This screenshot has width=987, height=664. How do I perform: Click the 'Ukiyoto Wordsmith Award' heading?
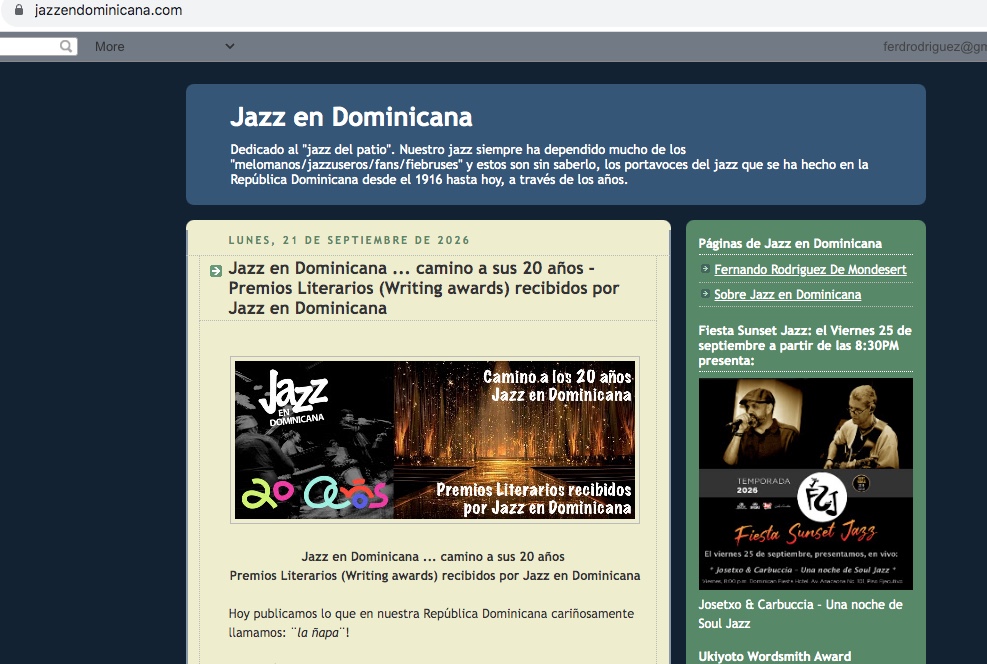pyautogui.click(x=775, y=656)
